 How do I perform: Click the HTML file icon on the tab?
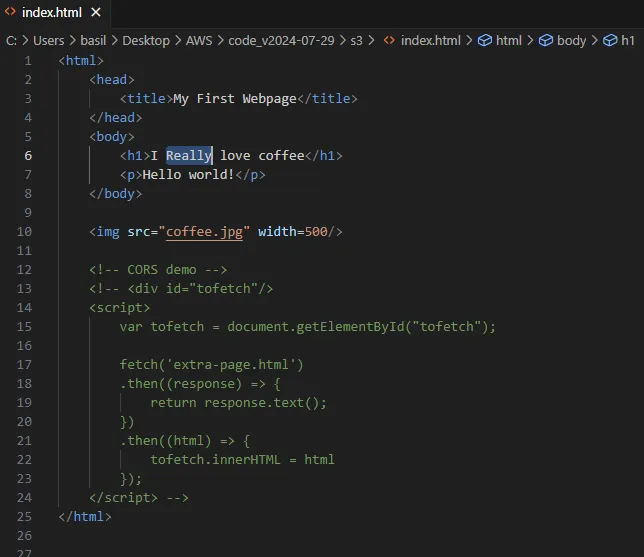pyautogui.click(x=10, y=12)
